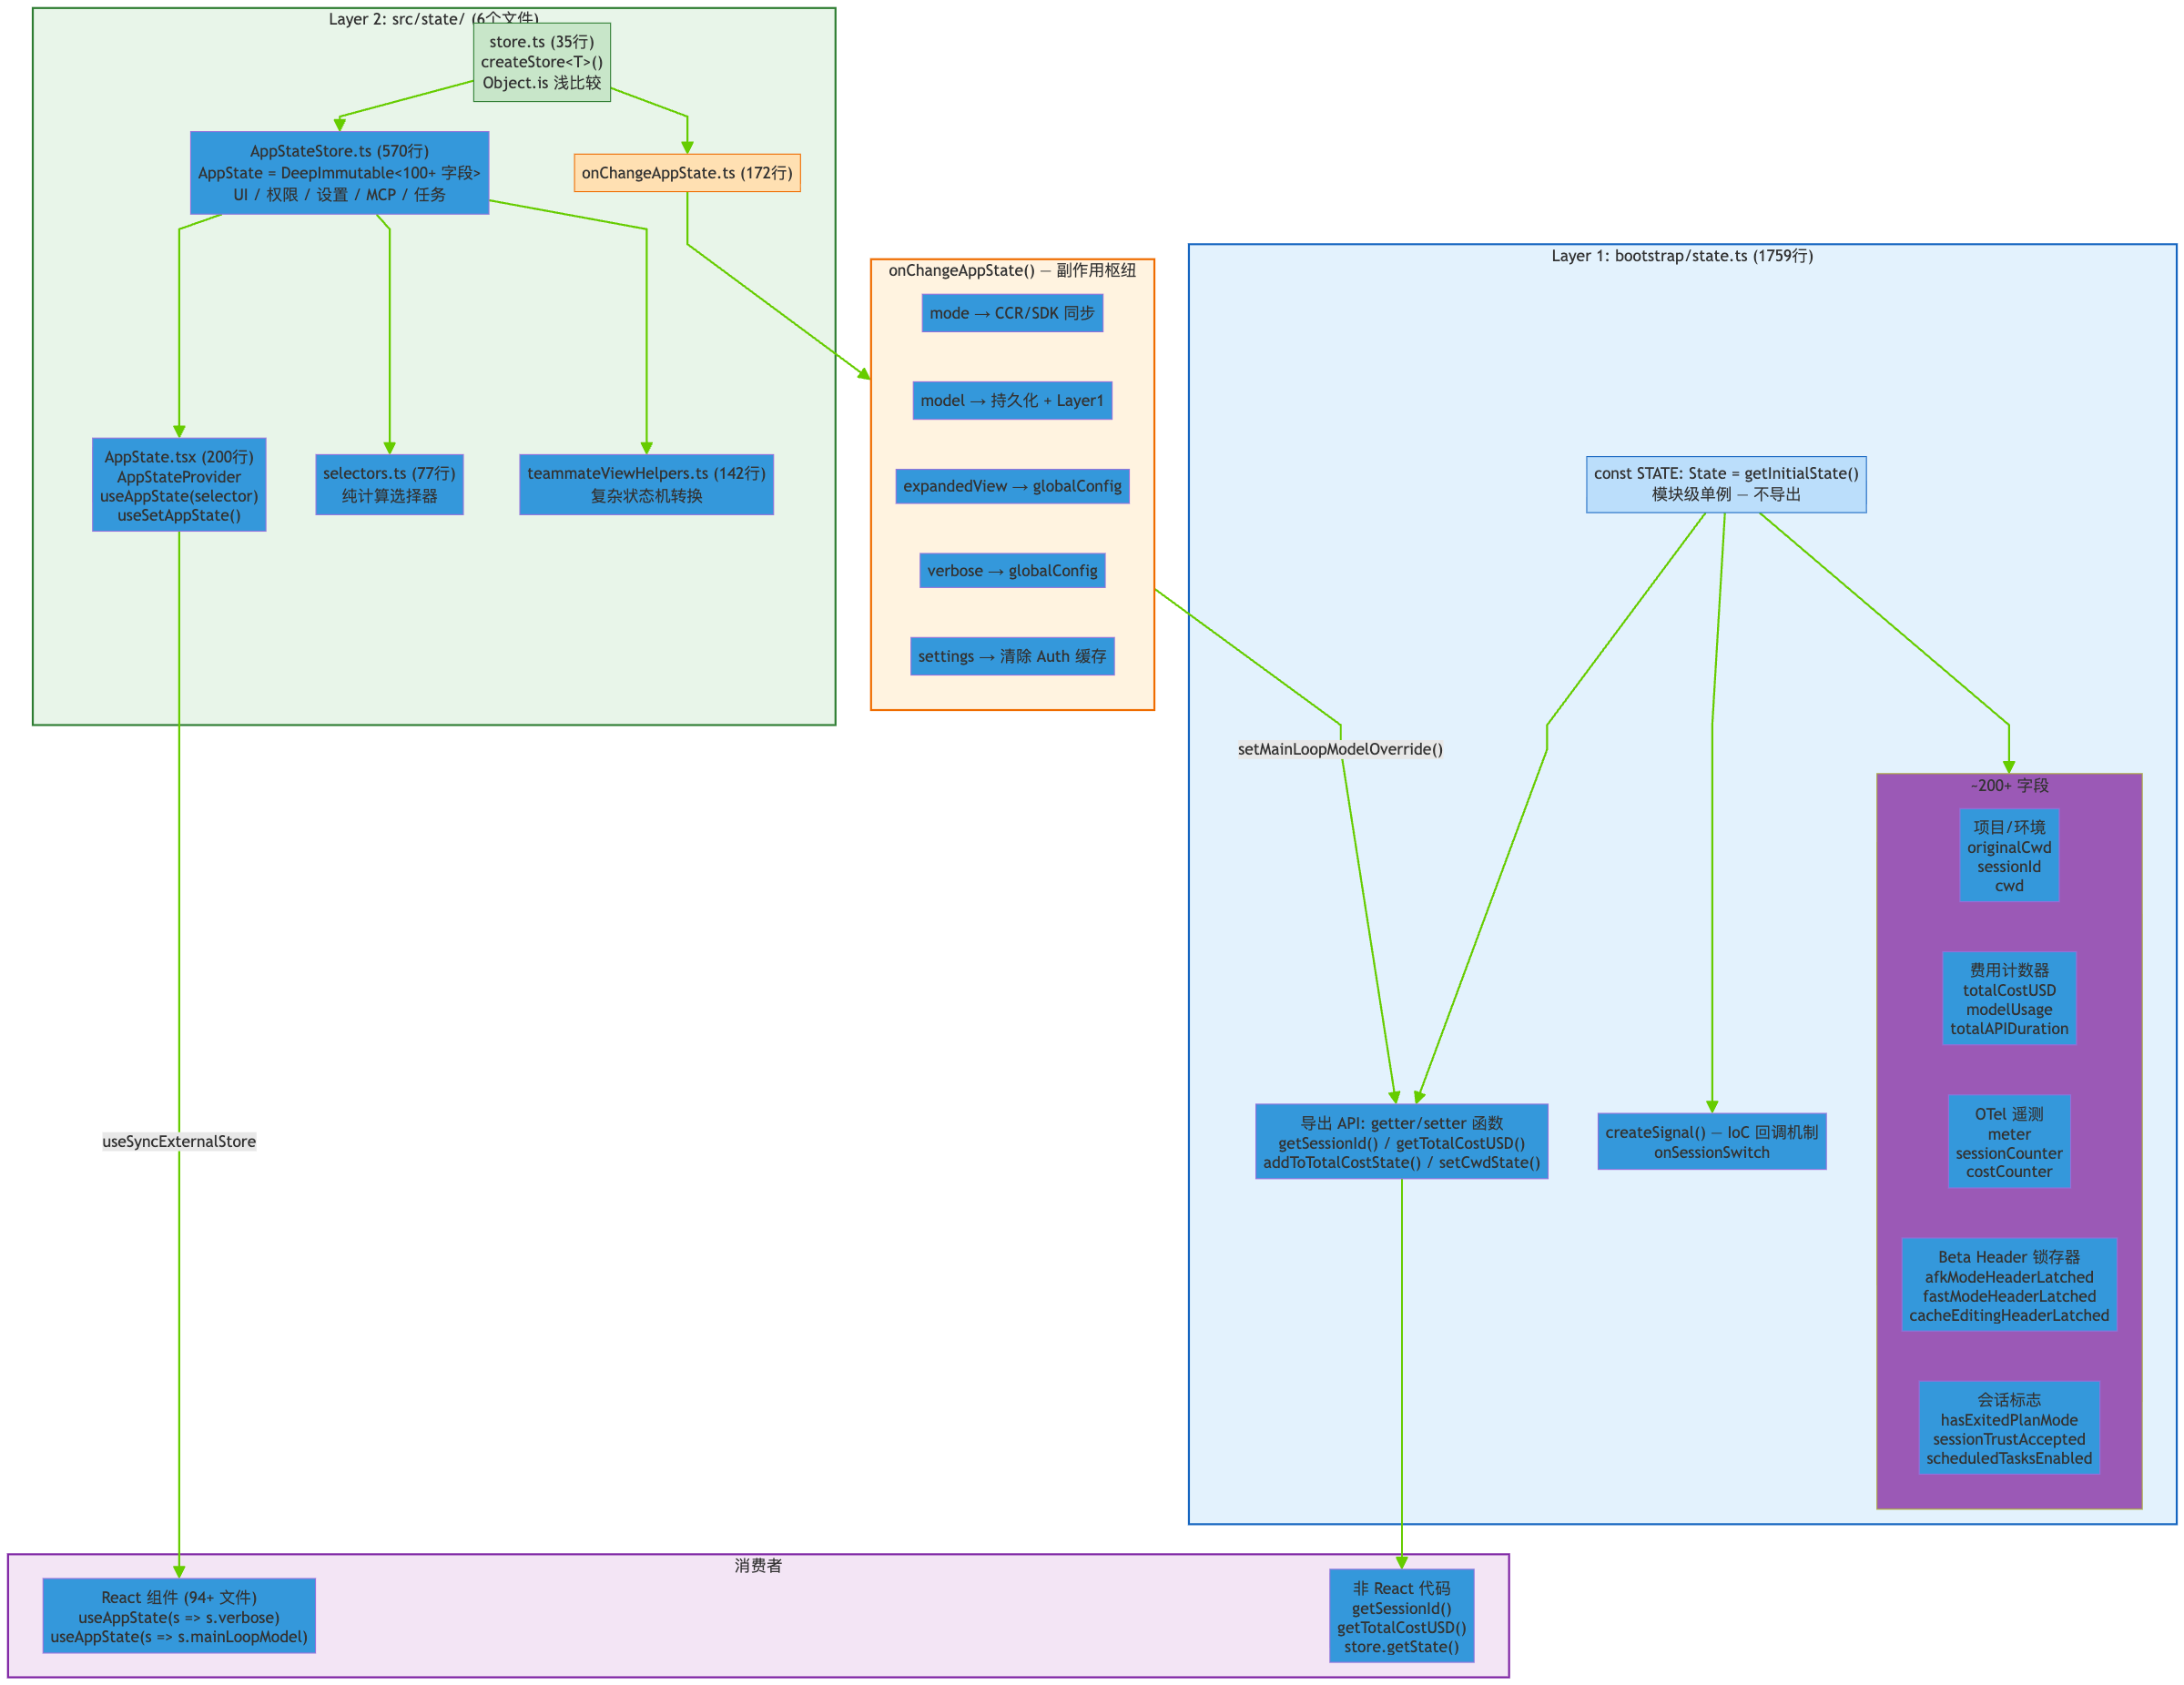Viewport: 2184px width, 1685px height.
Task: Click the Beta Header 锁存器 node
Action: pyautogui.click(x=2009, y=1285)
